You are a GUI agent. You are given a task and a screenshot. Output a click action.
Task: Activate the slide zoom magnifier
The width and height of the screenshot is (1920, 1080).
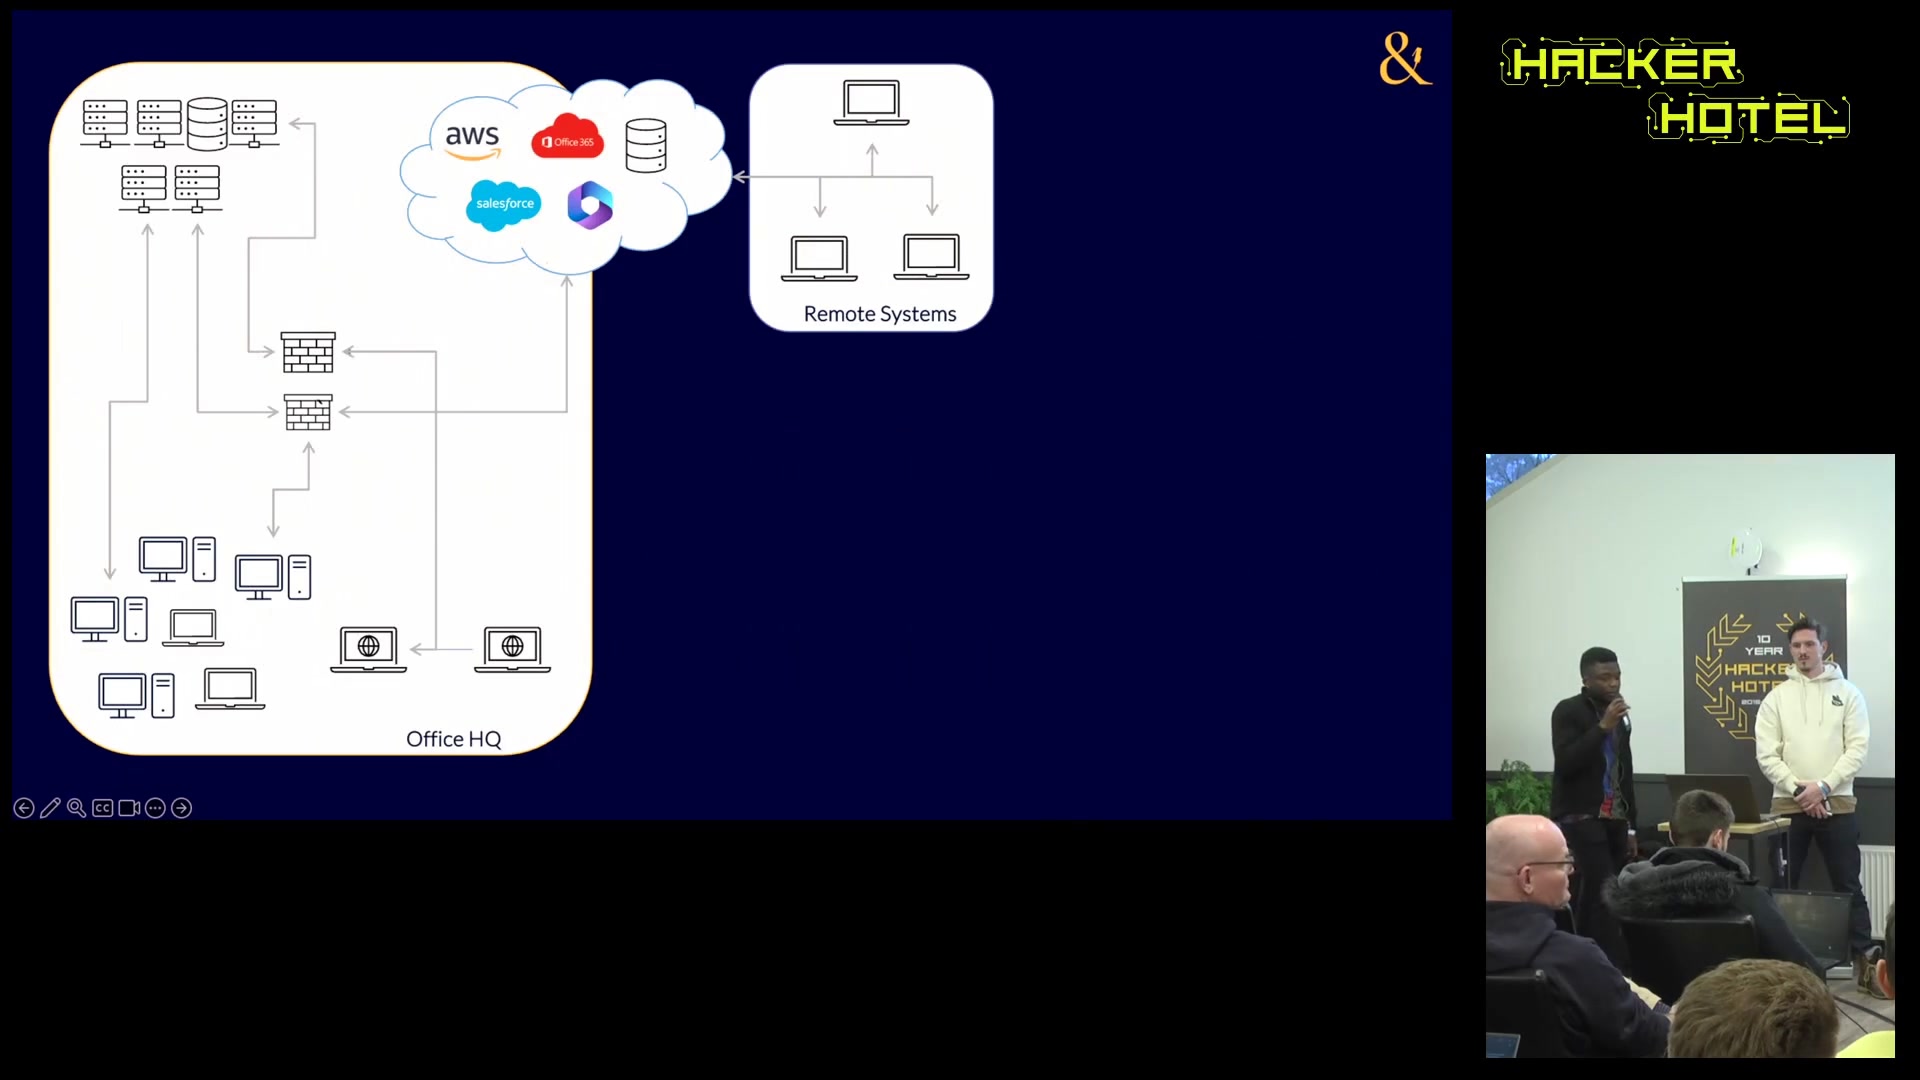(x=76, y=808)
